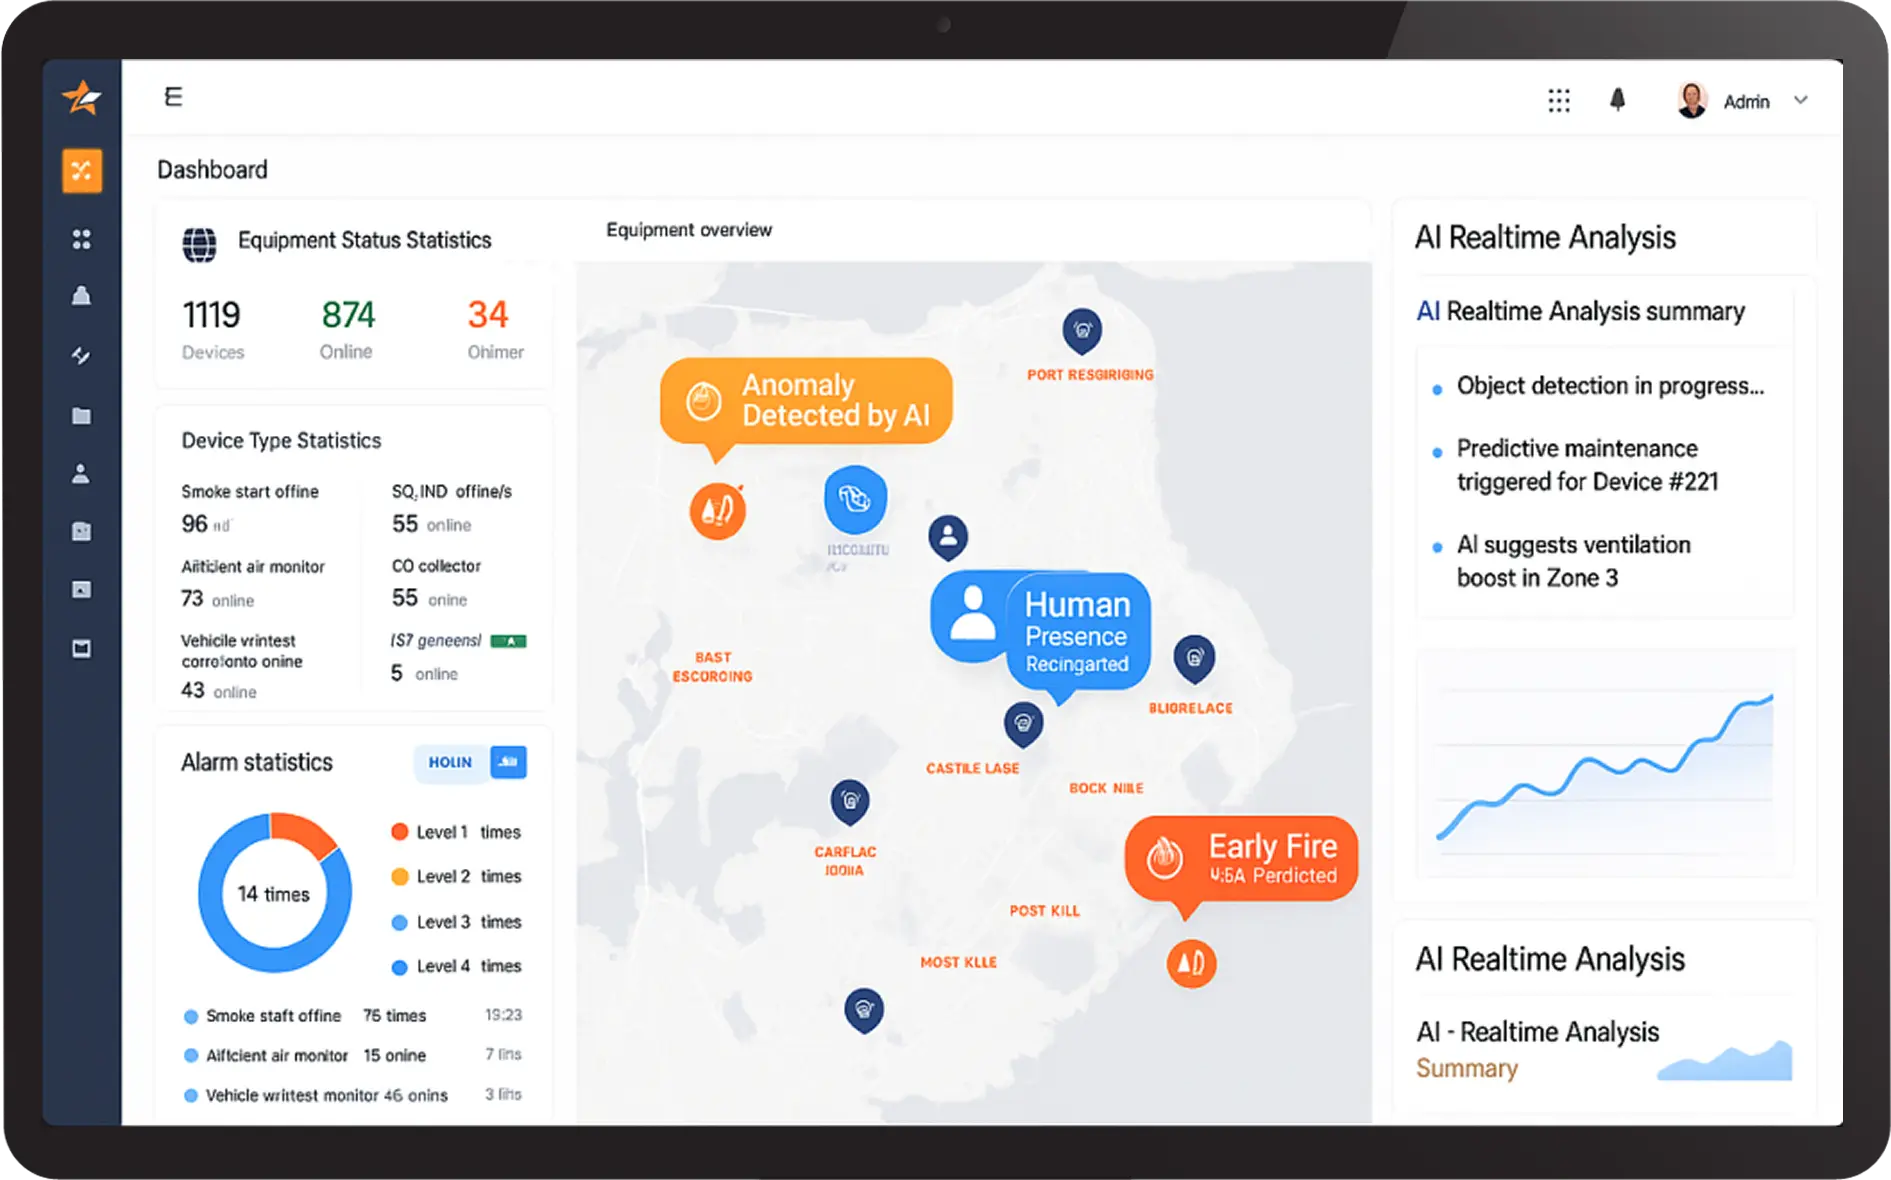Click the Early Fire alert callout
Screen dimensions: 1891x1180
coord(1241,859)
